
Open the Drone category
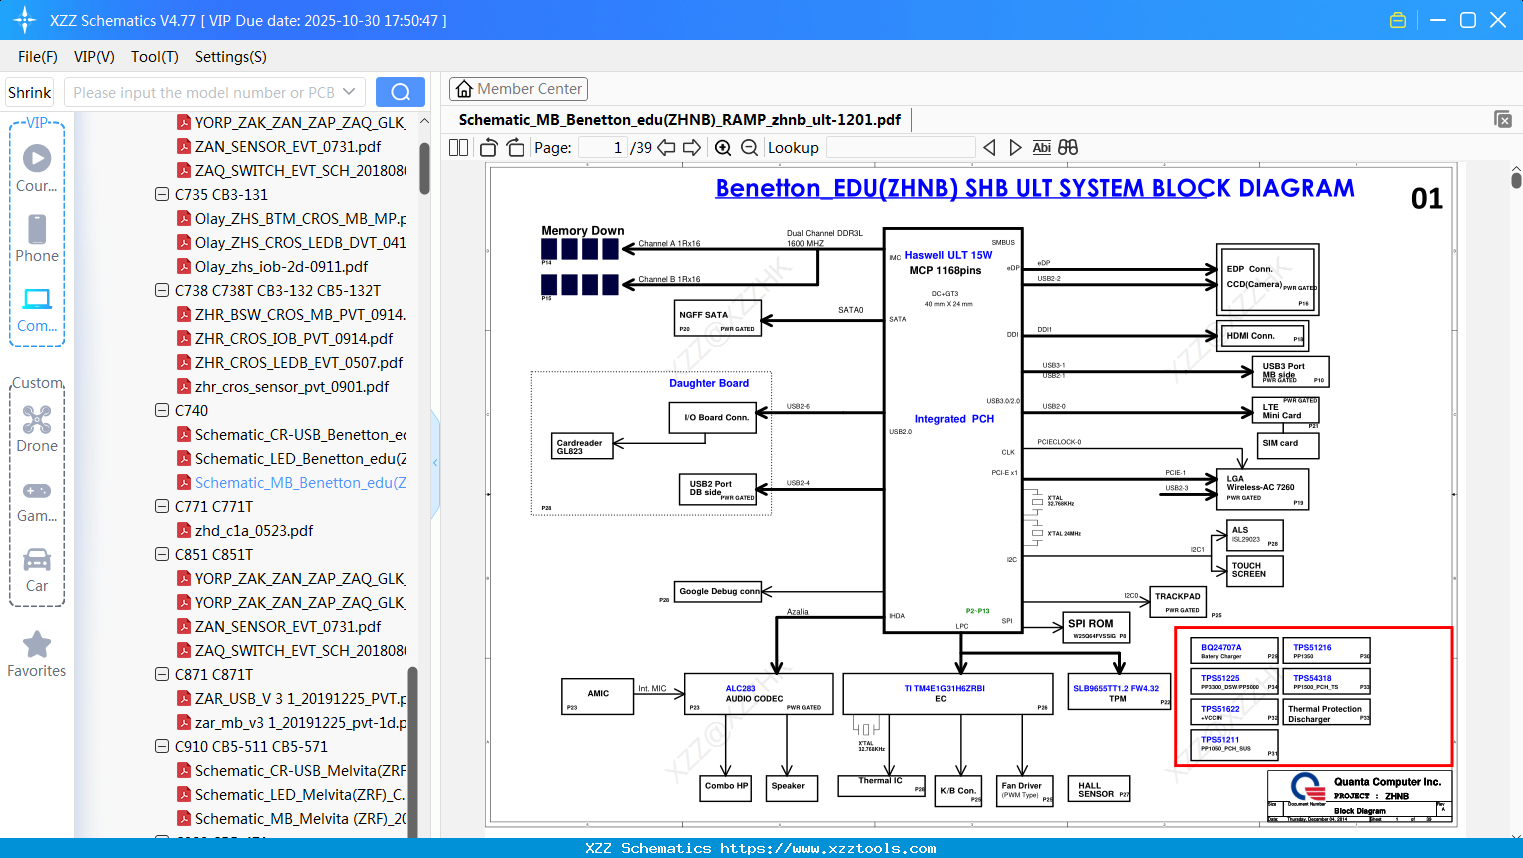[x=37, y=429]
